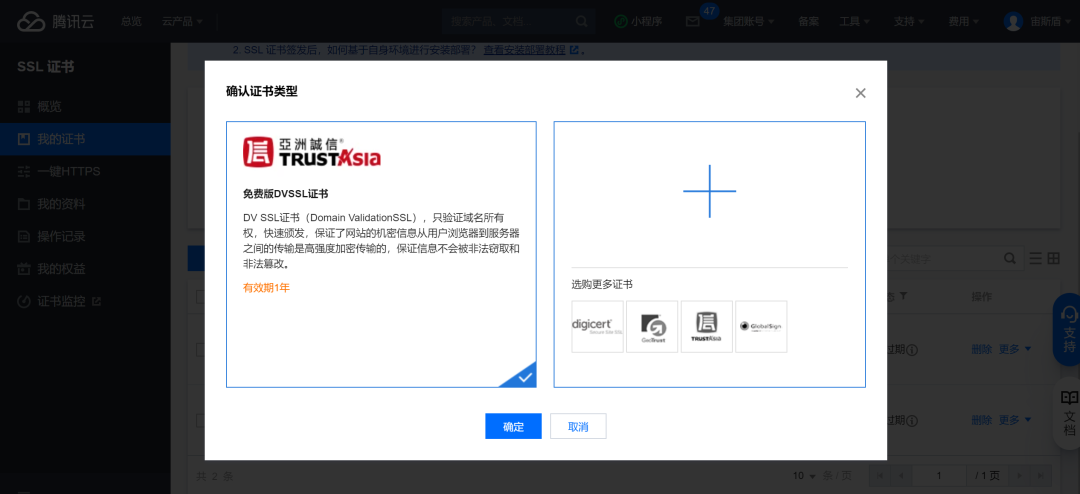
Task: Expand the 支持 dropdown in the top bar
Action: 909,21
